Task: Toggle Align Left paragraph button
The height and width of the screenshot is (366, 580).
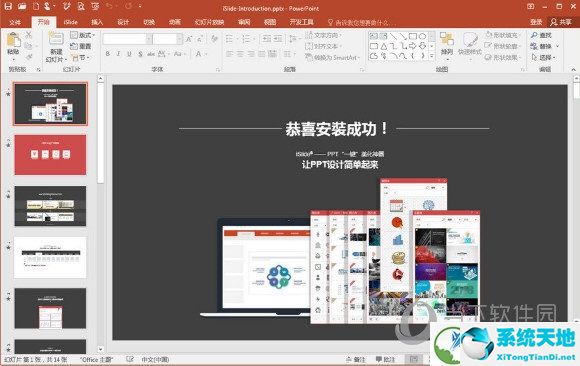Action: pyautogui.click(x=230, y=54)
